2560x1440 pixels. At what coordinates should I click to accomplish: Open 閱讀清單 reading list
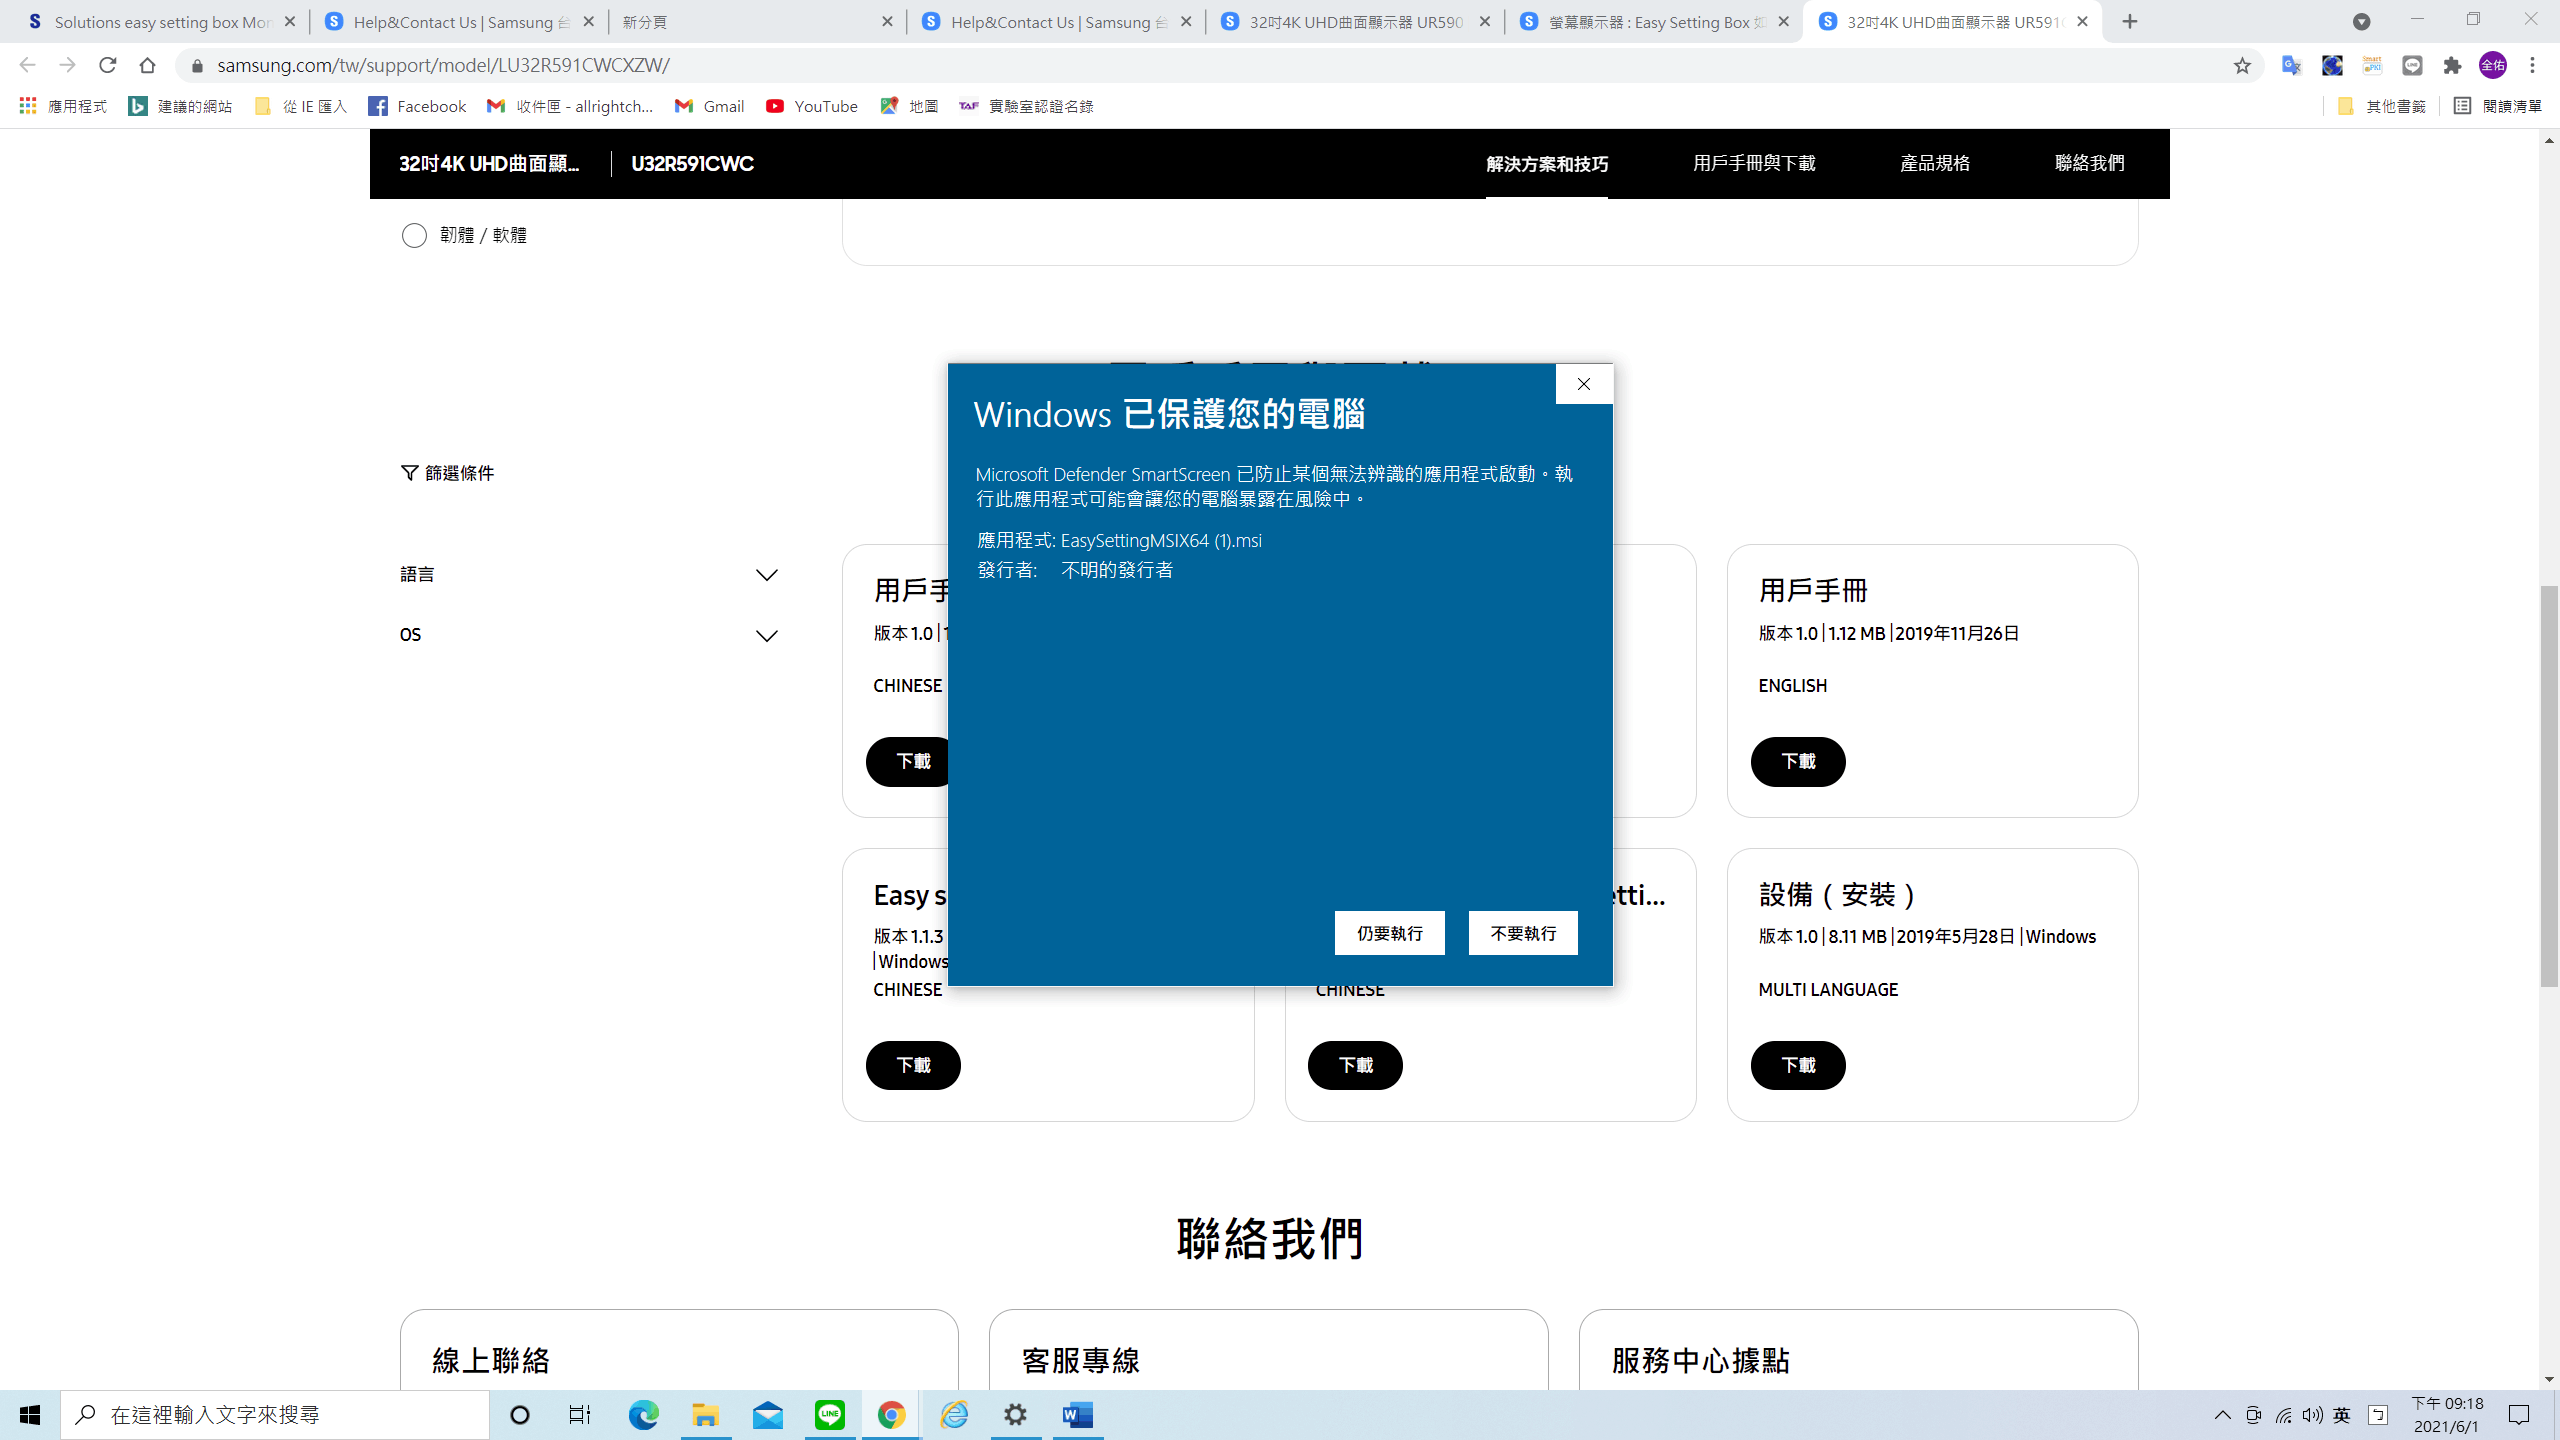tap(2497, 106)
